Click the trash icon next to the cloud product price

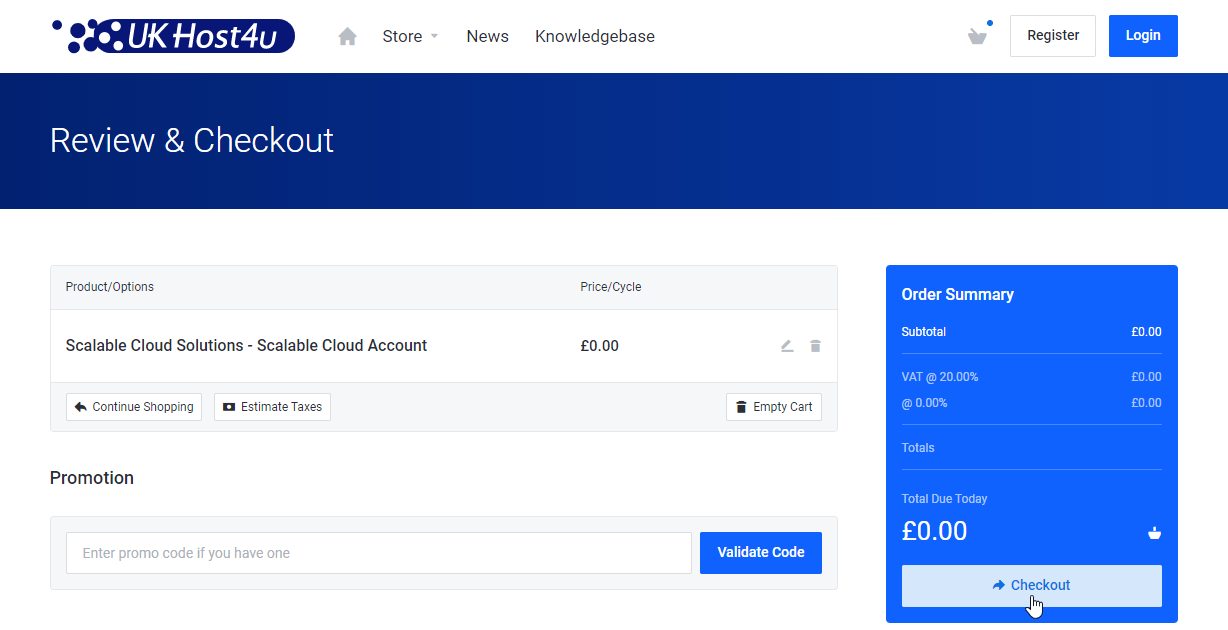point(815,345)
